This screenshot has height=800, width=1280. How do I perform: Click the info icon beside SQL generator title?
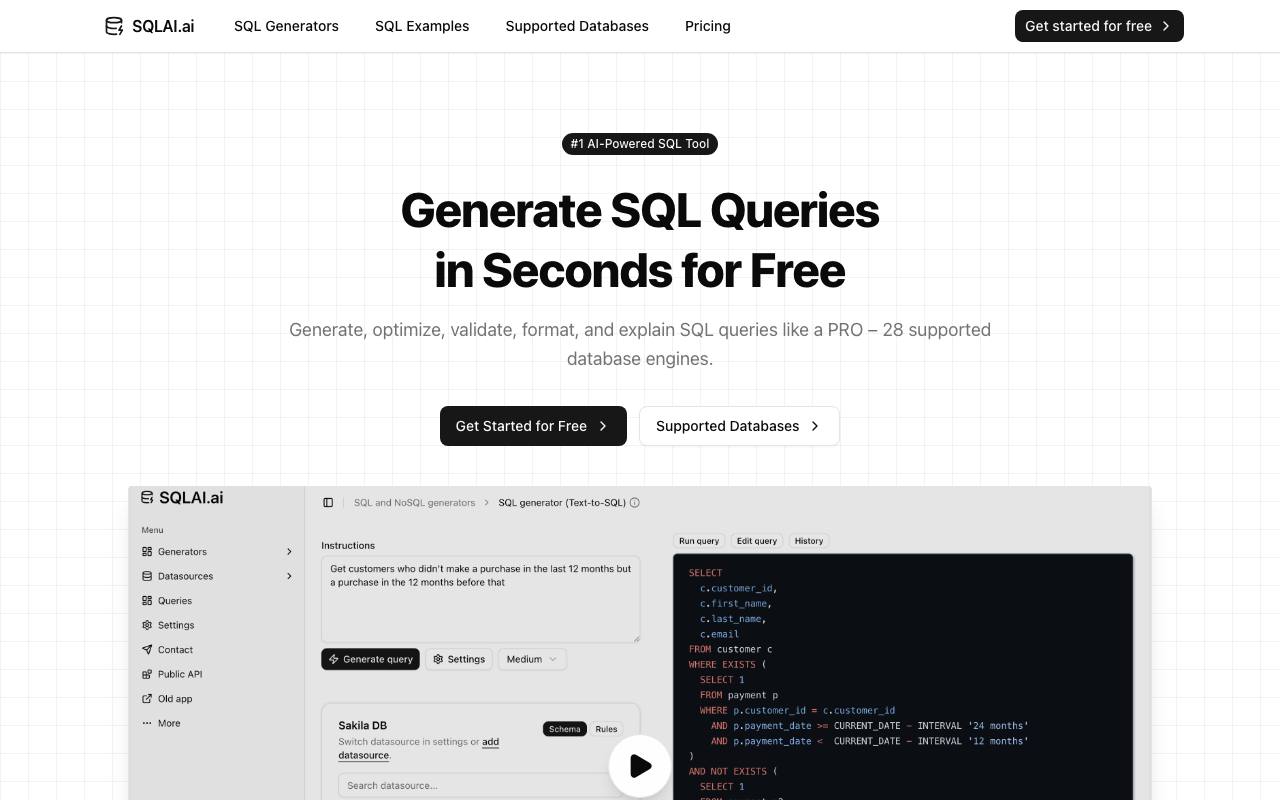click(x=635, y=503)
